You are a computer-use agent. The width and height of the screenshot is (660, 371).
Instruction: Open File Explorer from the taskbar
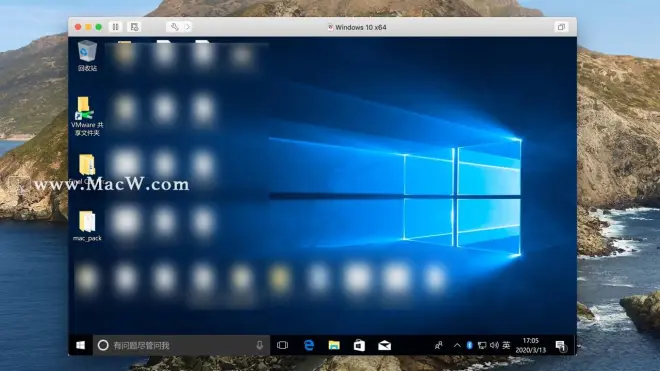pos(334,345)
